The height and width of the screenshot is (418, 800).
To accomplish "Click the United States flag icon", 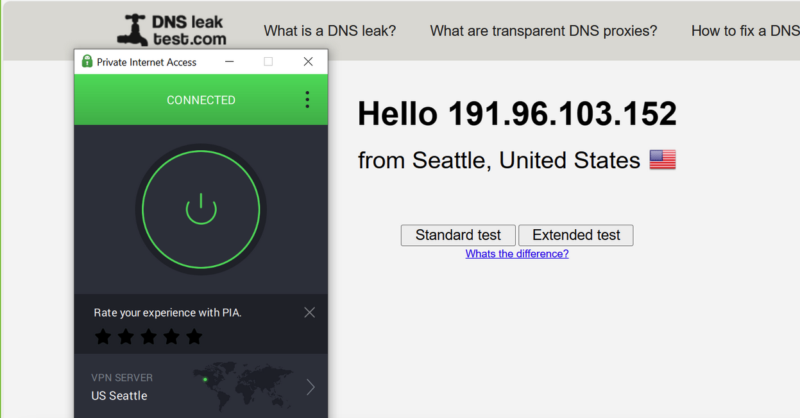I will (663, 159).
